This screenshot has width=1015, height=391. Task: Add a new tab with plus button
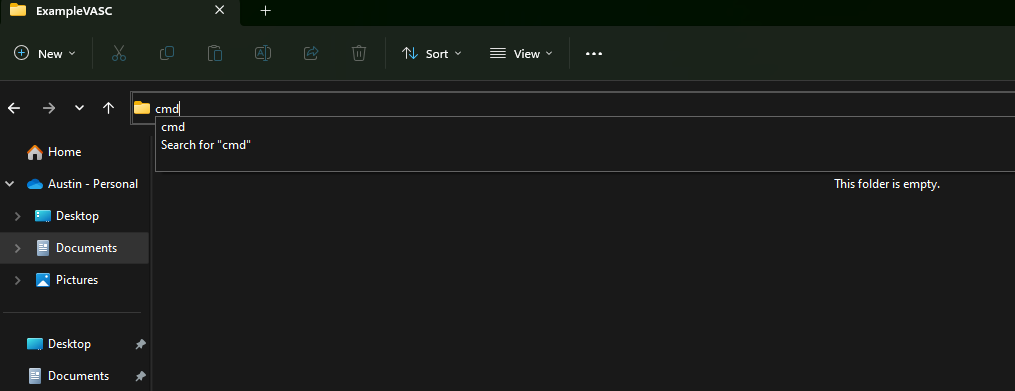pos(265,11)
